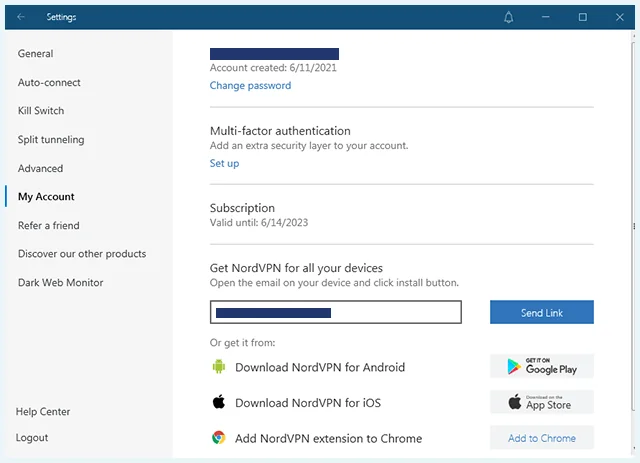640x463 pixels.
Task: Open the App Store download badge
Action: pos(542,402)
